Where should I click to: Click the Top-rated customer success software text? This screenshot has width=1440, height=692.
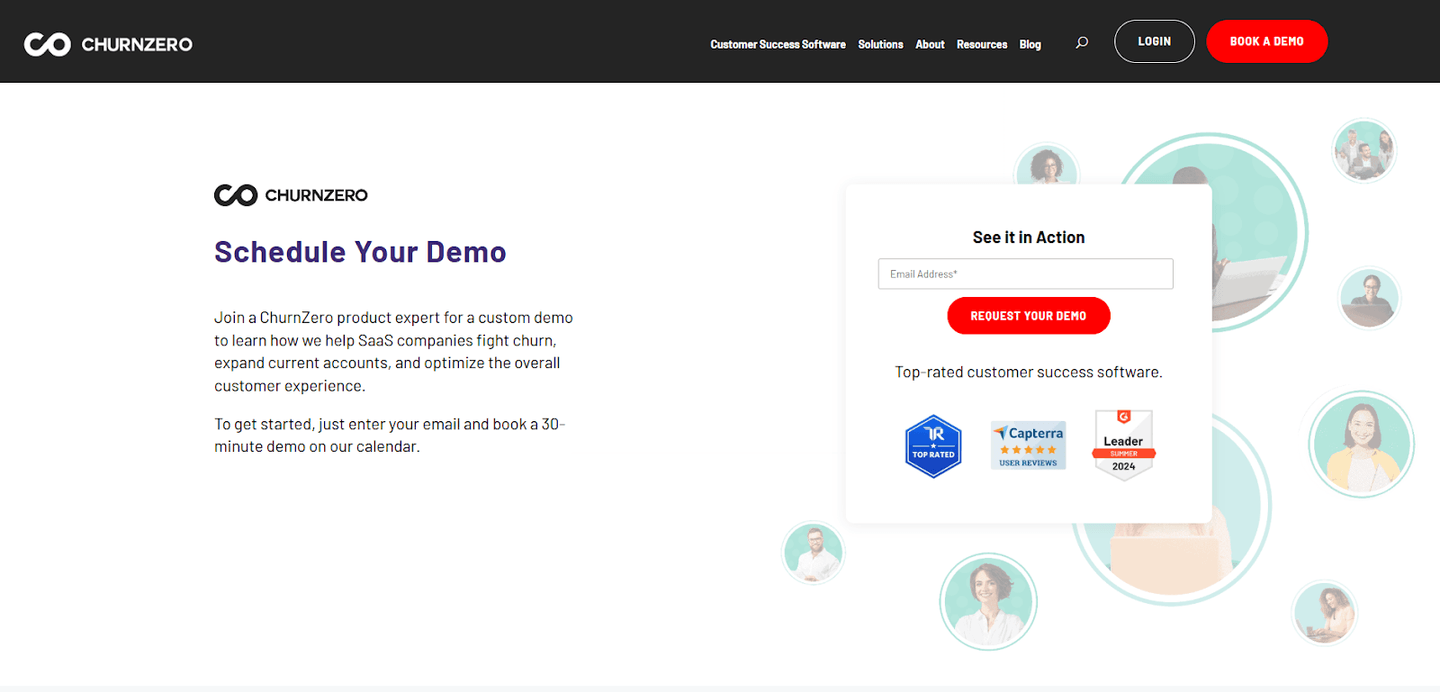[1028, 372]
